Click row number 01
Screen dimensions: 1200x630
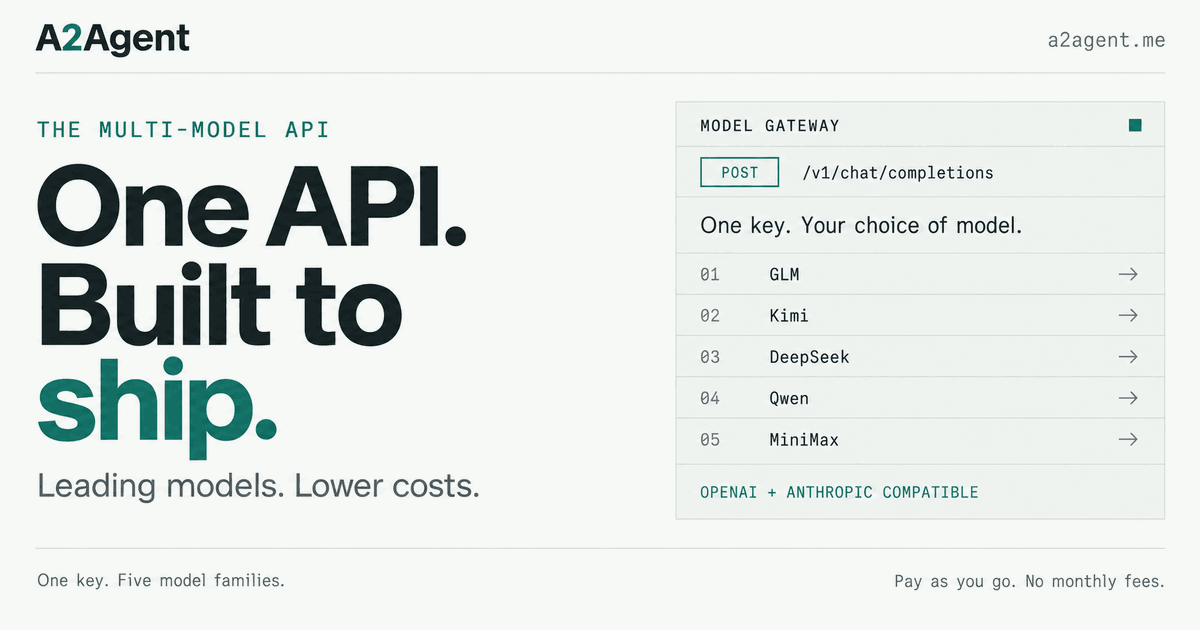coord(710,274)
